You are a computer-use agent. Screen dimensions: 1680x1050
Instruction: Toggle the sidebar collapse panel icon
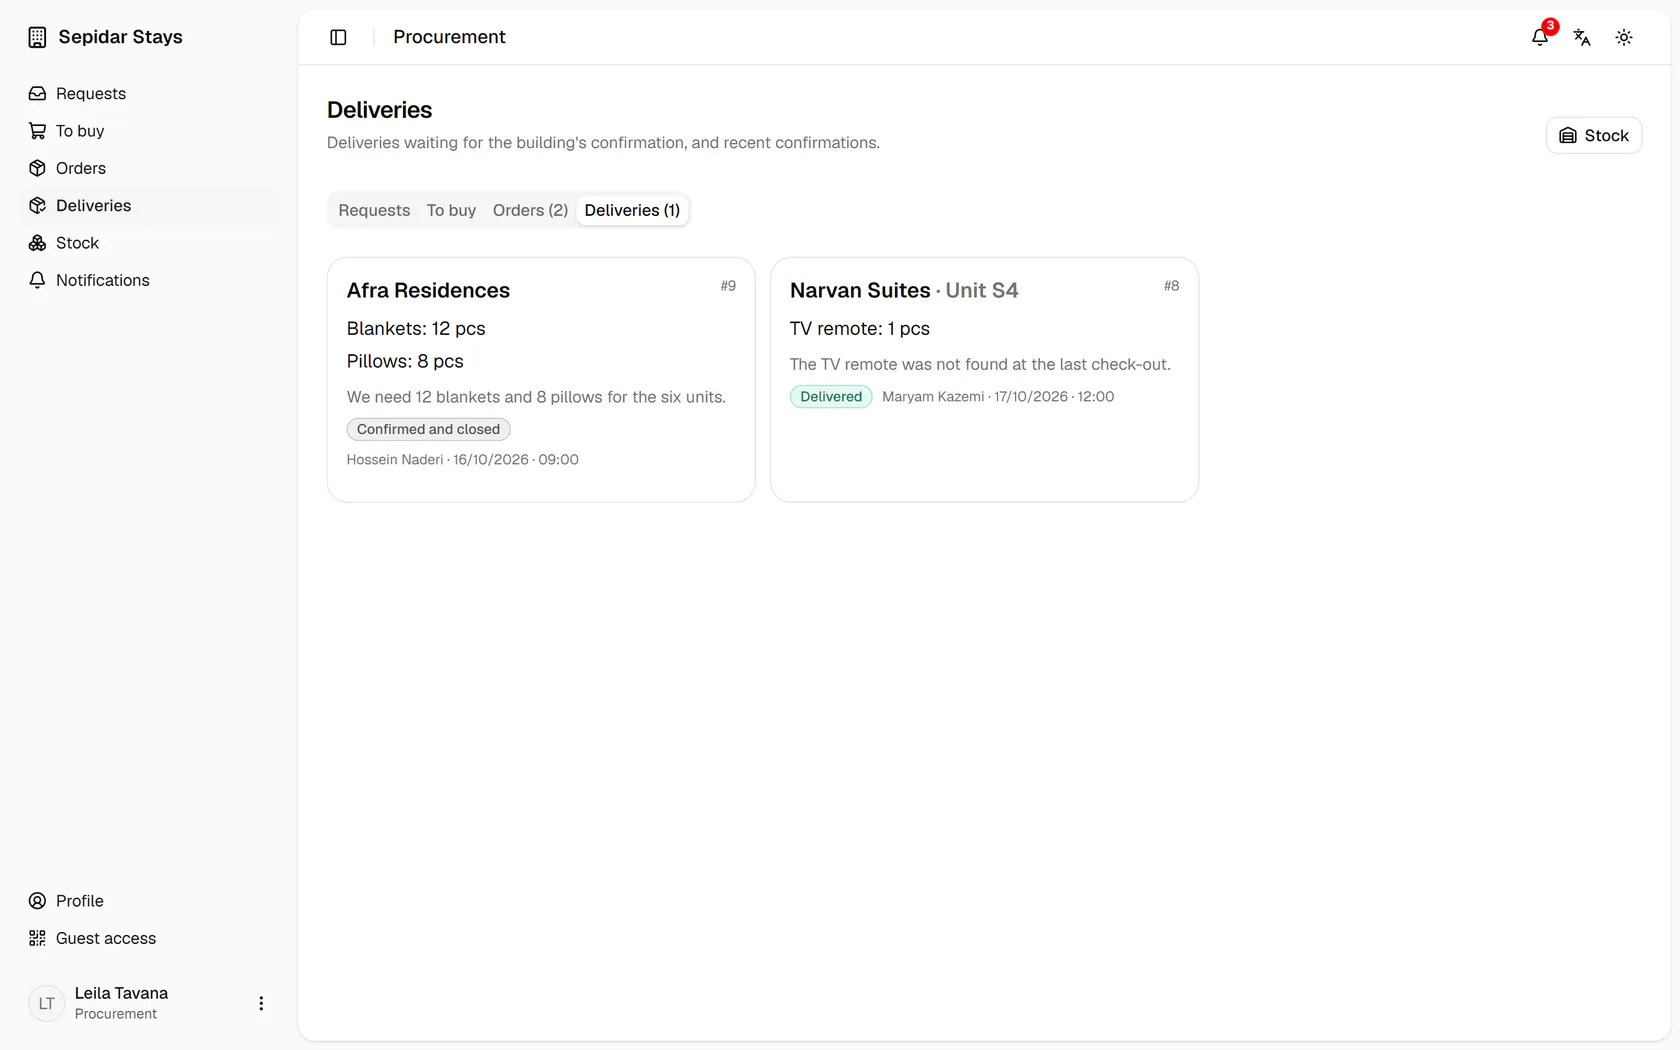(x=338, y=37)
